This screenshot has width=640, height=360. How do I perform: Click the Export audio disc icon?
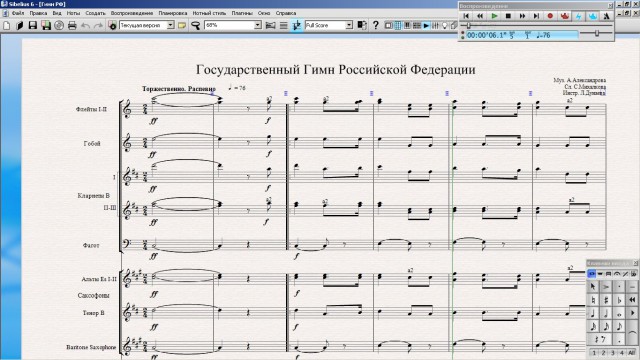point(59,25)
